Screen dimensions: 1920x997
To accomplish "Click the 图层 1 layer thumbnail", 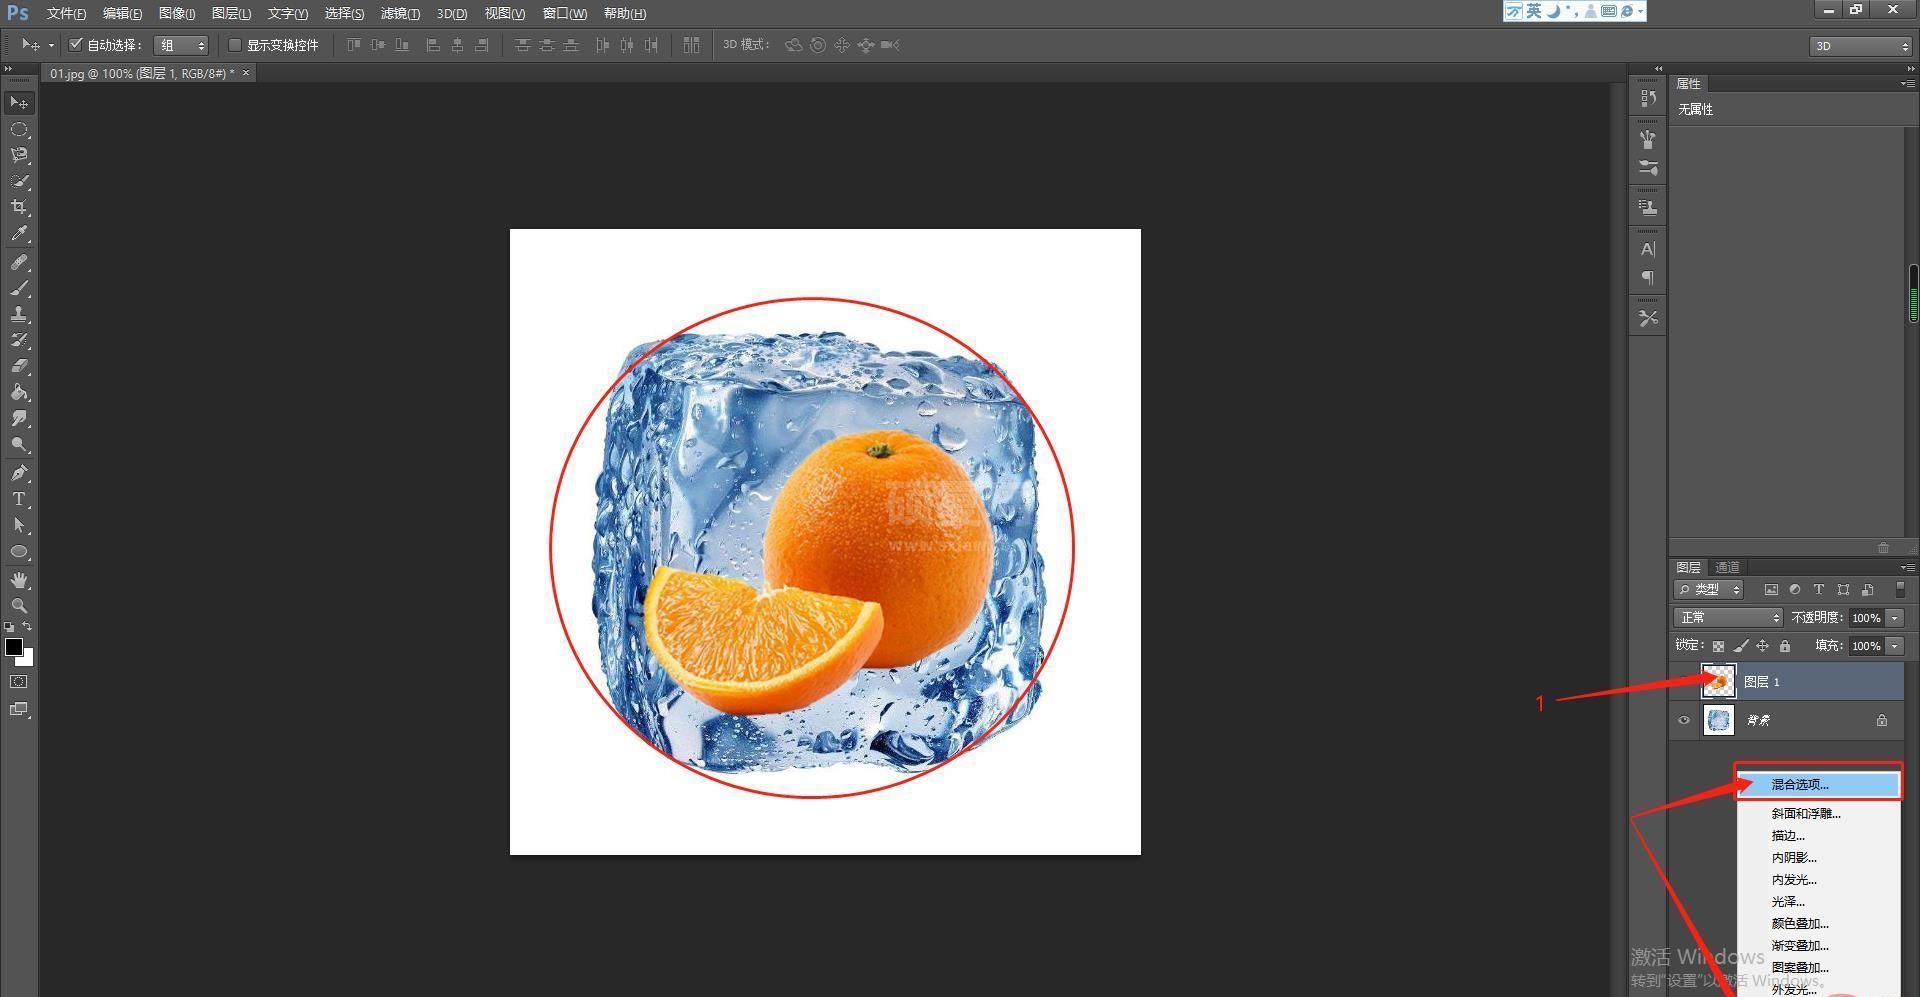I will click(1719, 682).
